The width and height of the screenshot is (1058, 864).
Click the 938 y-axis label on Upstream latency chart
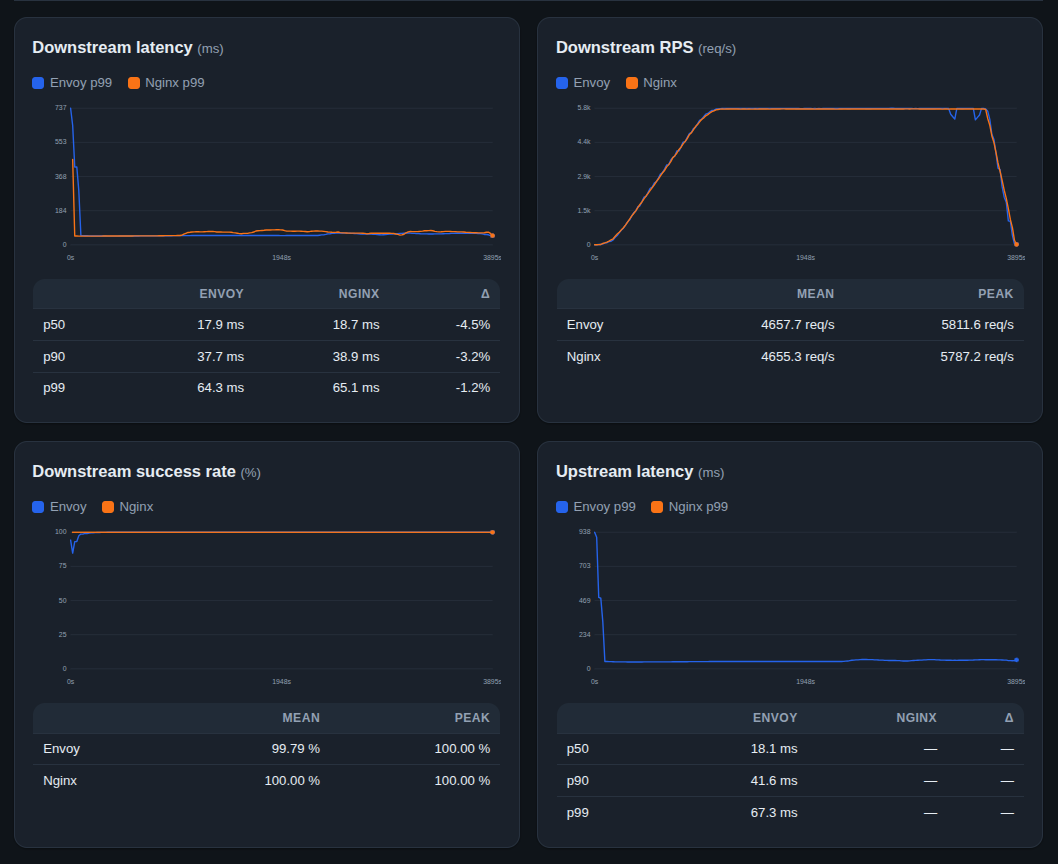(x=584, y=532)
